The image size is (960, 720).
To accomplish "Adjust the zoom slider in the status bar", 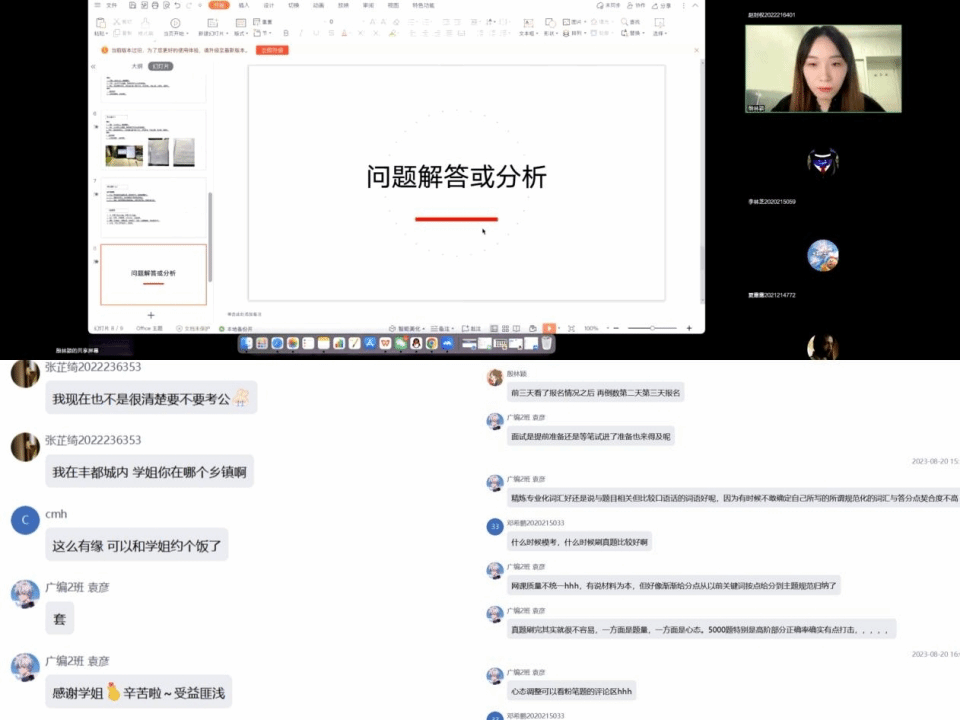I will pyautogui.click(x=652, y=328).
